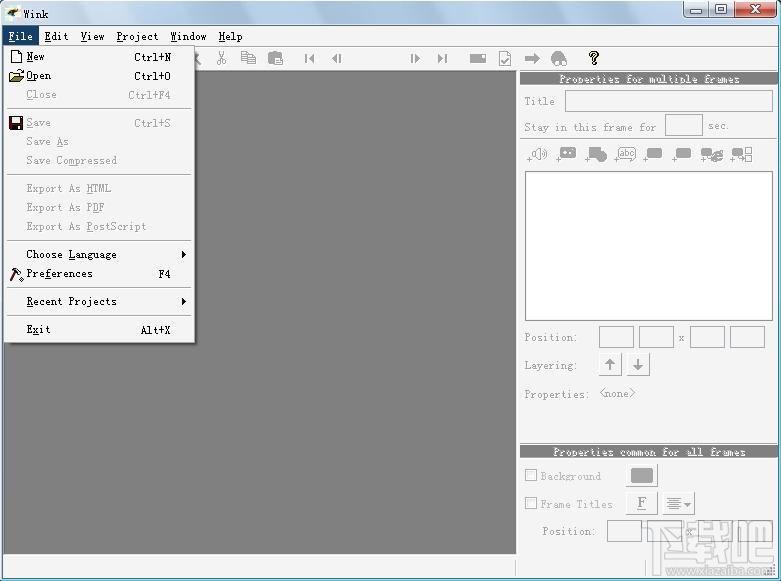The height and width of the screenshot is (581, 781).
Task: Click the add textbox abc icon
Action: 625,154
